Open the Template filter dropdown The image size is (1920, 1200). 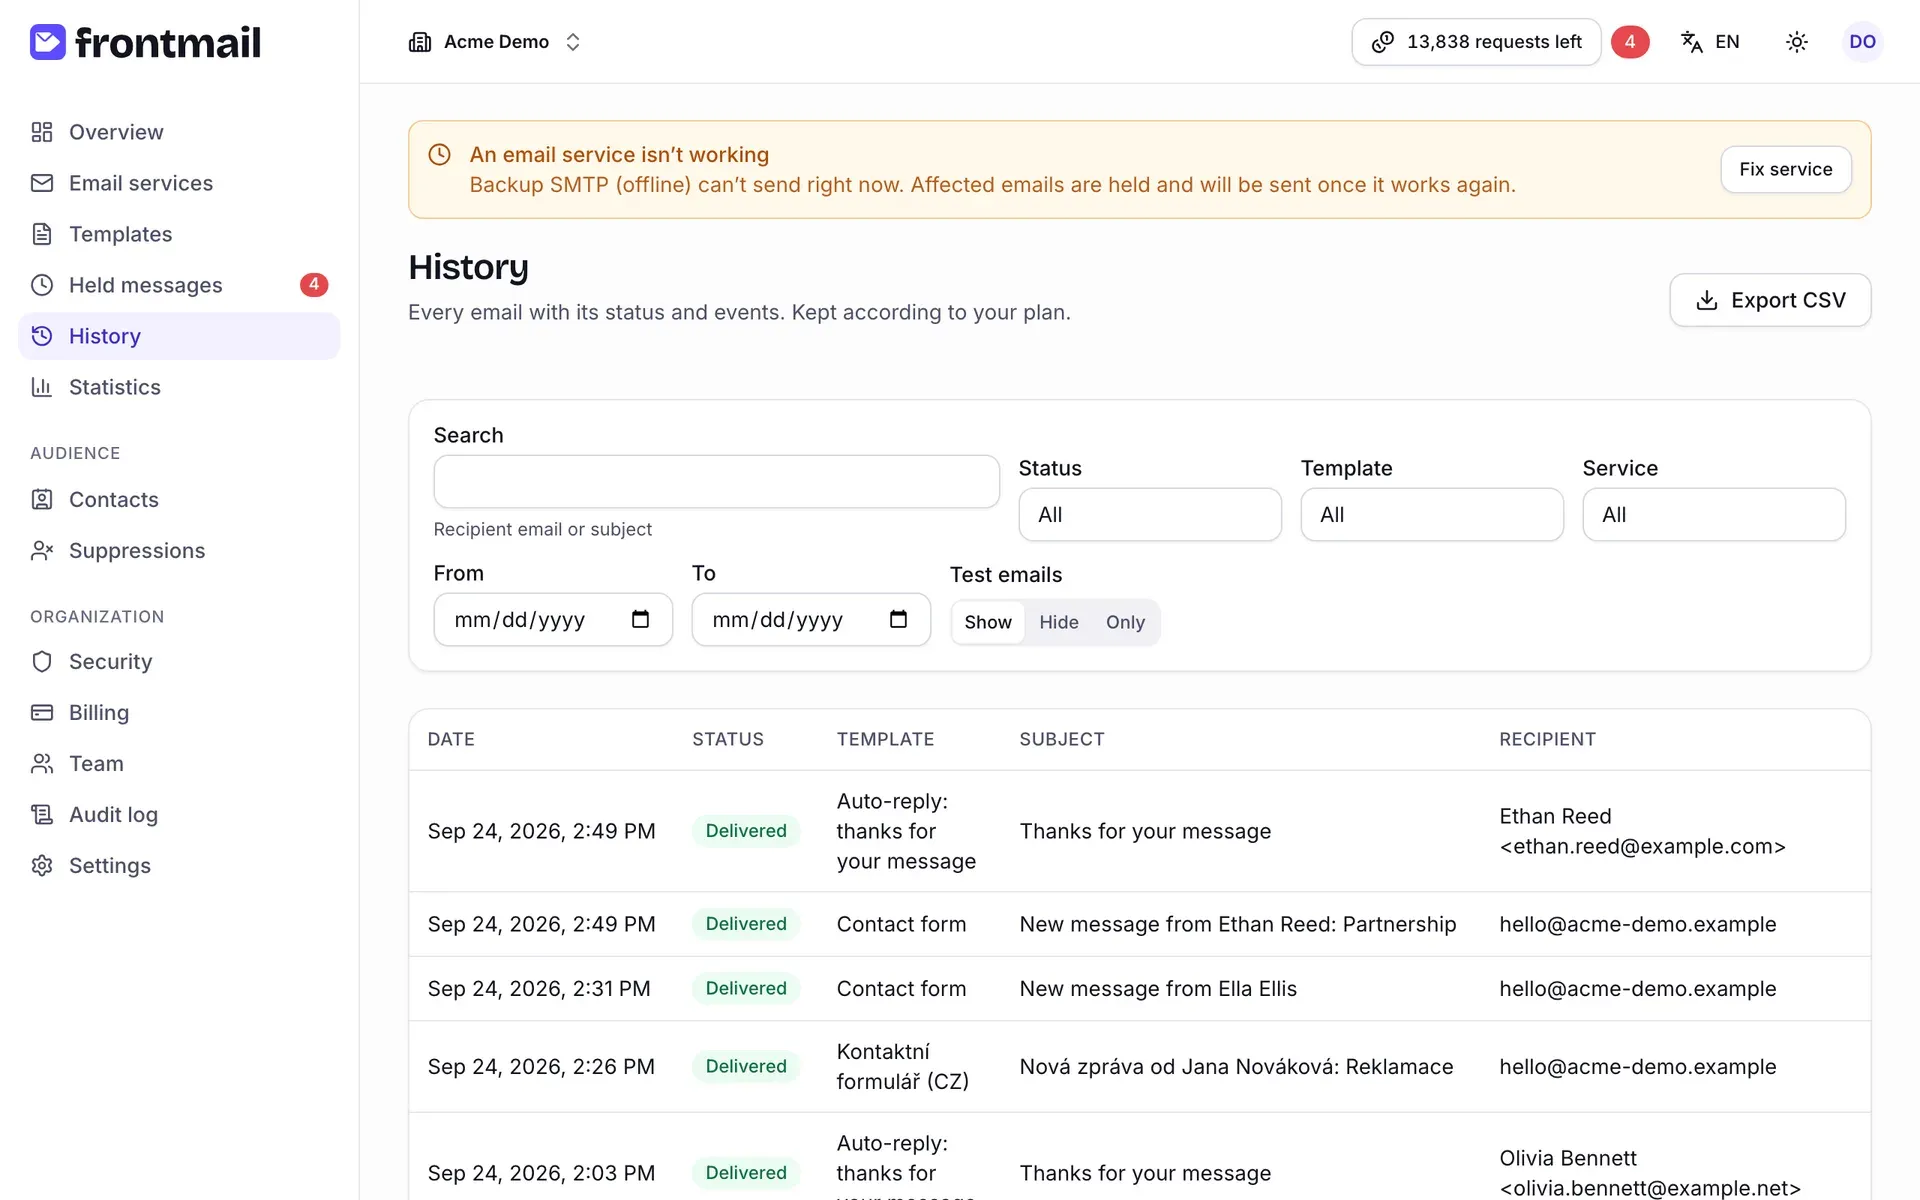1432,515
